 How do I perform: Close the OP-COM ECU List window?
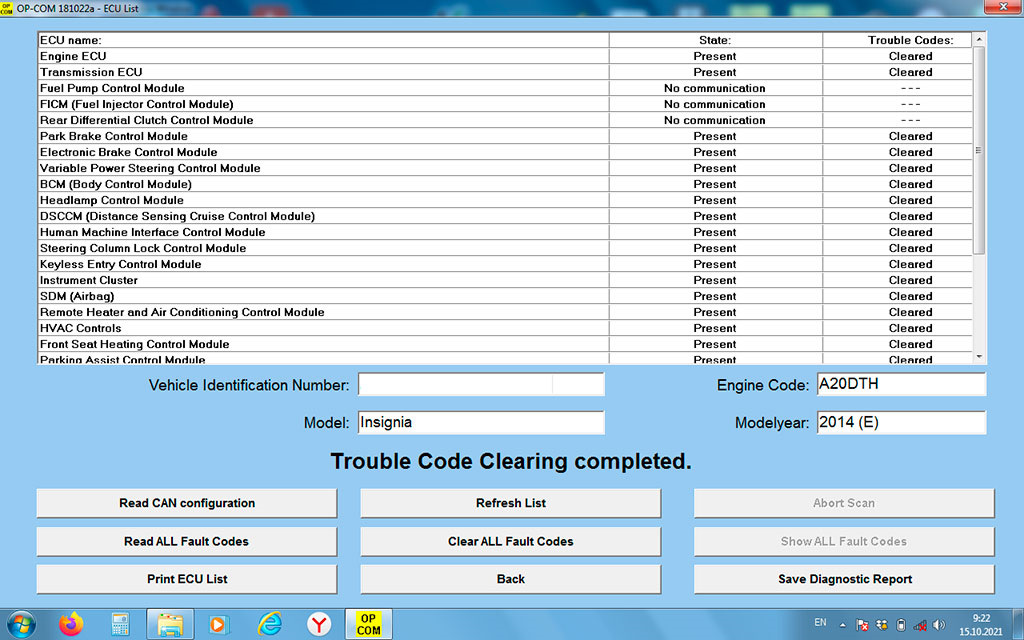1004,7
